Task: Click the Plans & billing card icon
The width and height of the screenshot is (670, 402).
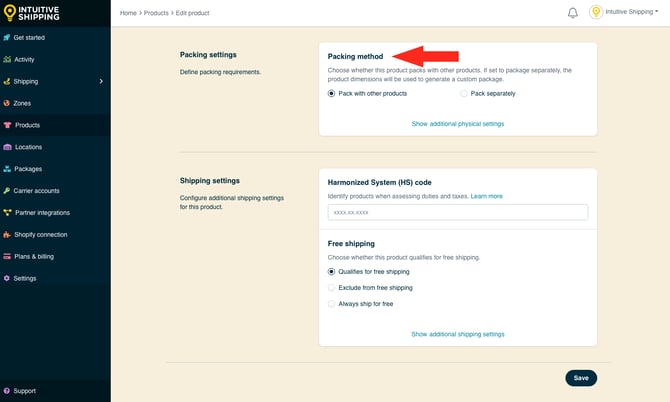Action: pos(7,257)
